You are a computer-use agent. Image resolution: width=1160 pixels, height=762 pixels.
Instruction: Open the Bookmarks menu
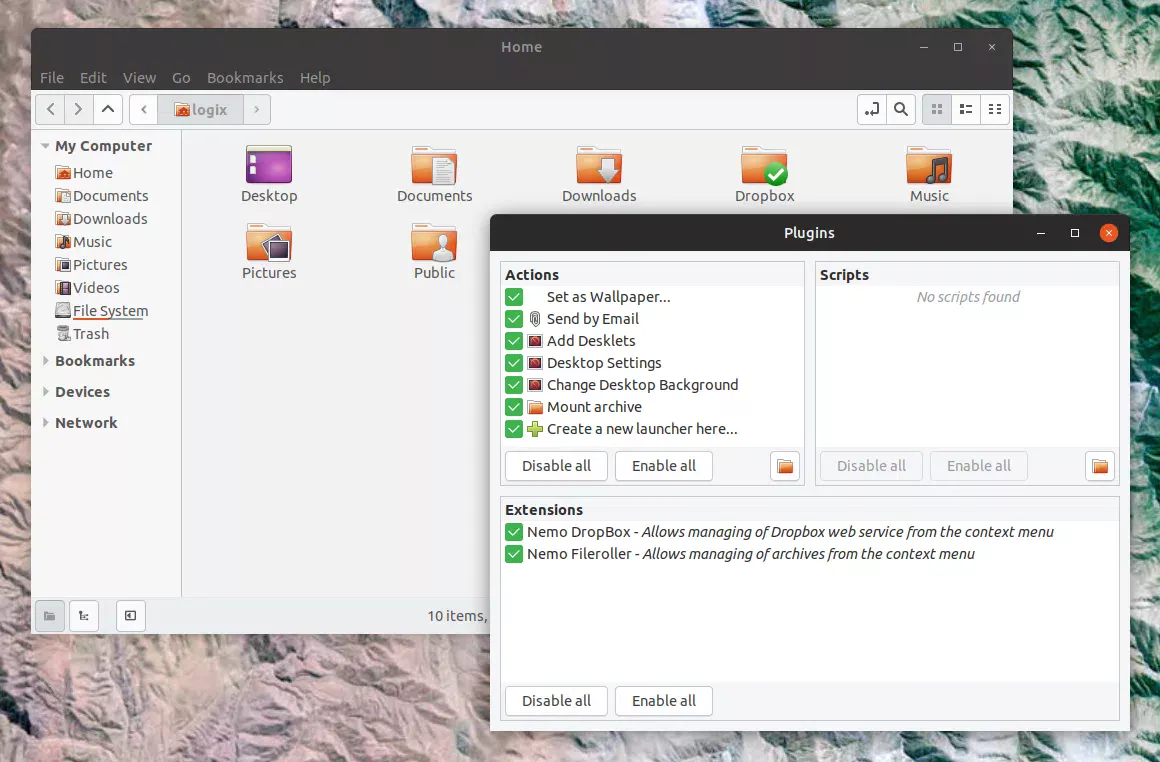[x=245, y=78]
